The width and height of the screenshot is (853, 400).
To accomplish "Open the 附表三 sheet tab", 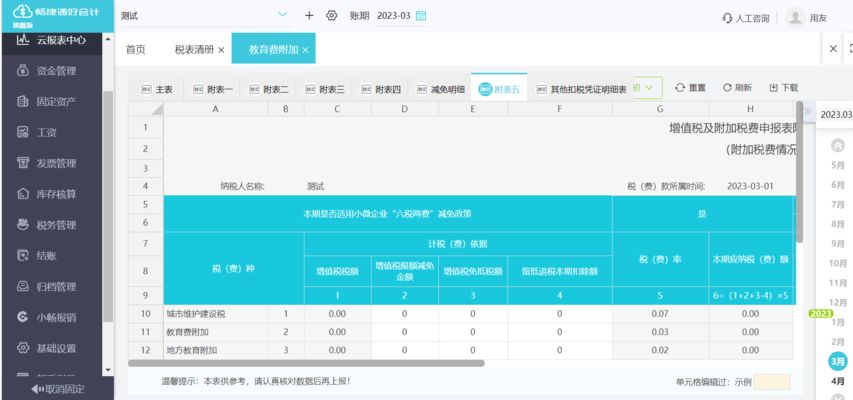I will [x=325, y=89].
